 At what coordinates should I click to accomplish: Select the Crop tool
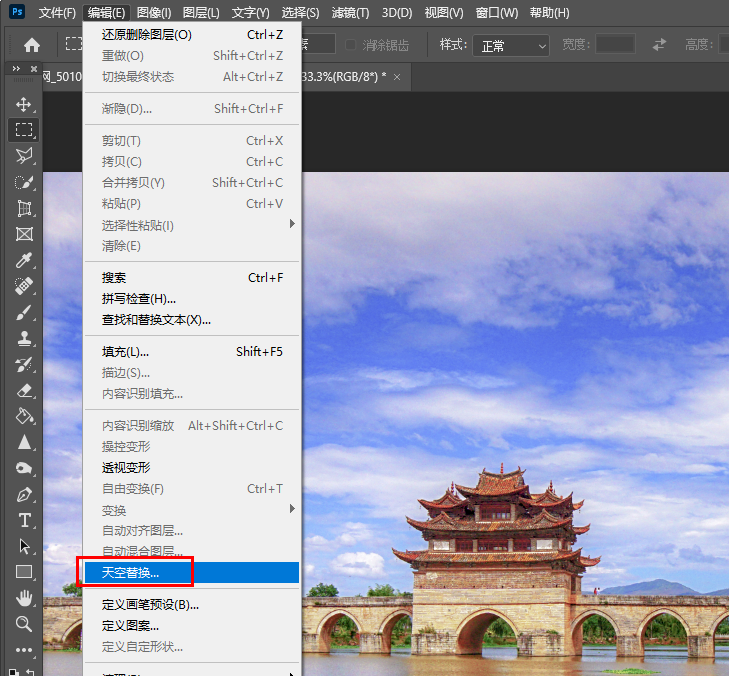(x=24, y=208)
